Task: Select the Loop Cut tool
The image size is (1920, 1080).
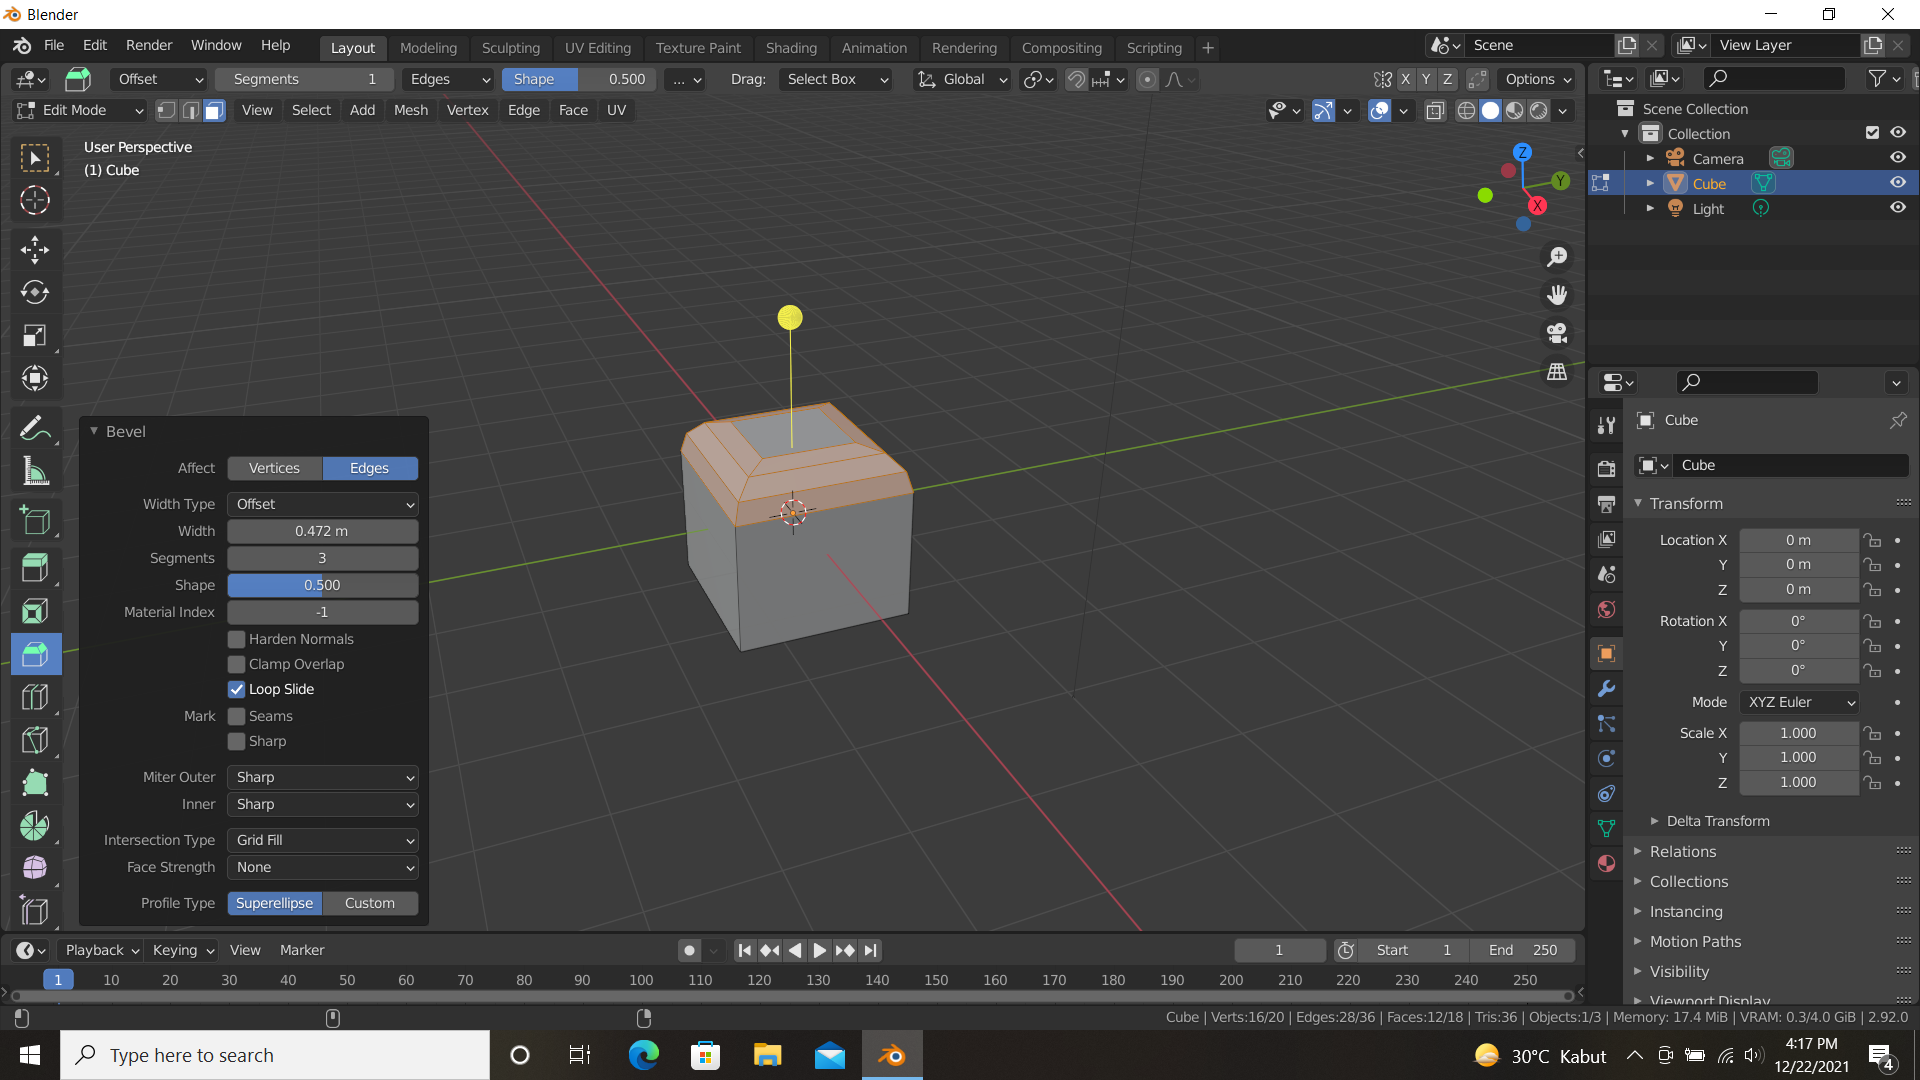Action: (35, 697)
